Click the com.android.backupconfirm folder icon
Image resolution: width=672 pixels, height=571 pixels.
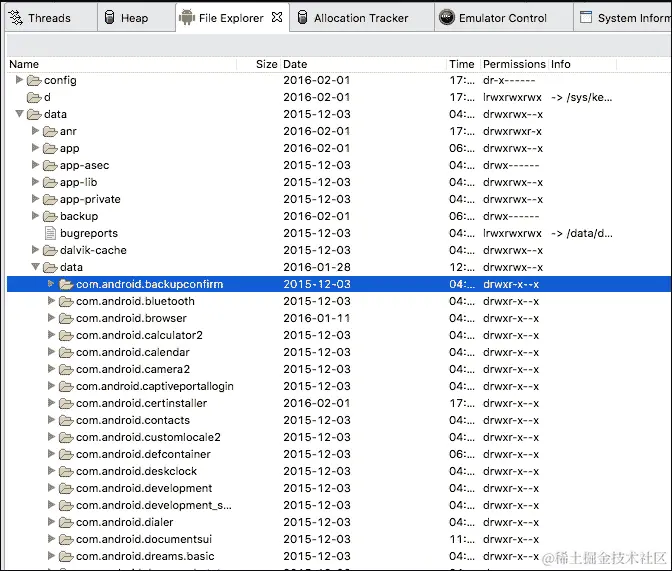66,285
